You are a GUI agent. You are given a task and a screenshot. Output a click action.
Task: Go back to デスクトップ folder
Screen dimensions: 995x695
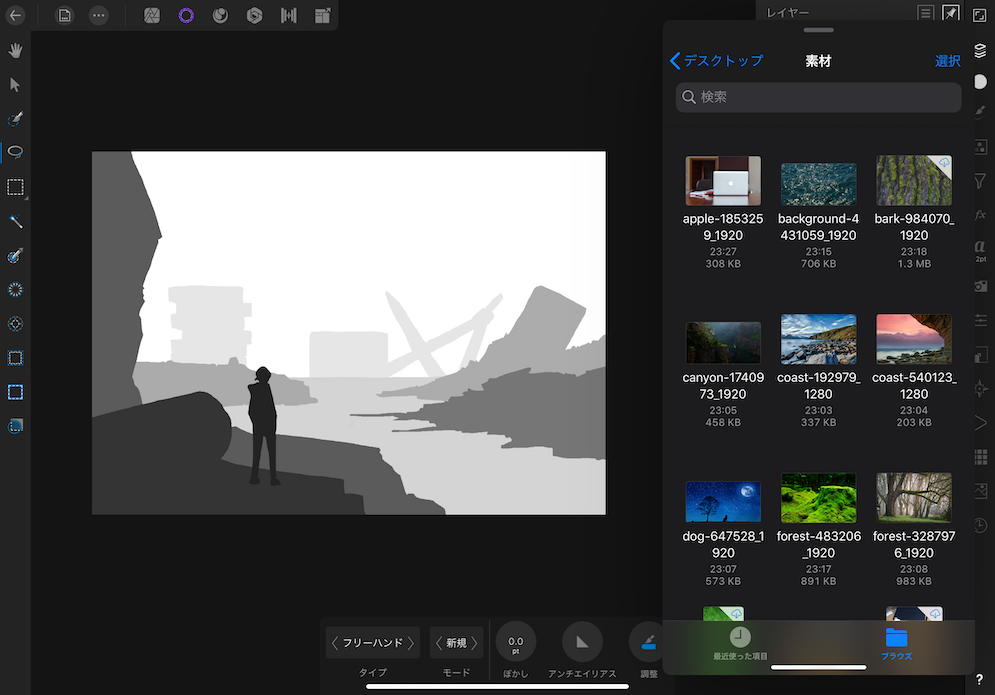click(x=716, y=61)
